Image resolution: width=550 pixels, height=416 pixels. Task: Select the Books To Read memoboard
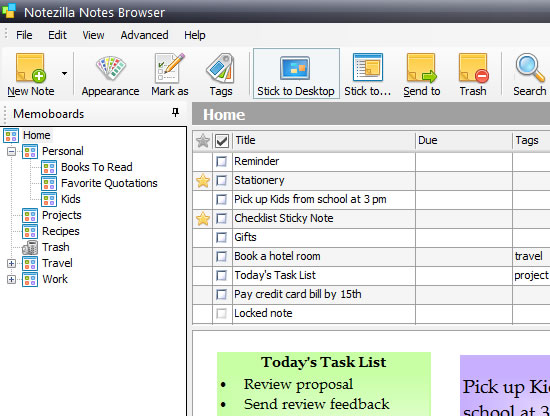[x=96, y=167]
